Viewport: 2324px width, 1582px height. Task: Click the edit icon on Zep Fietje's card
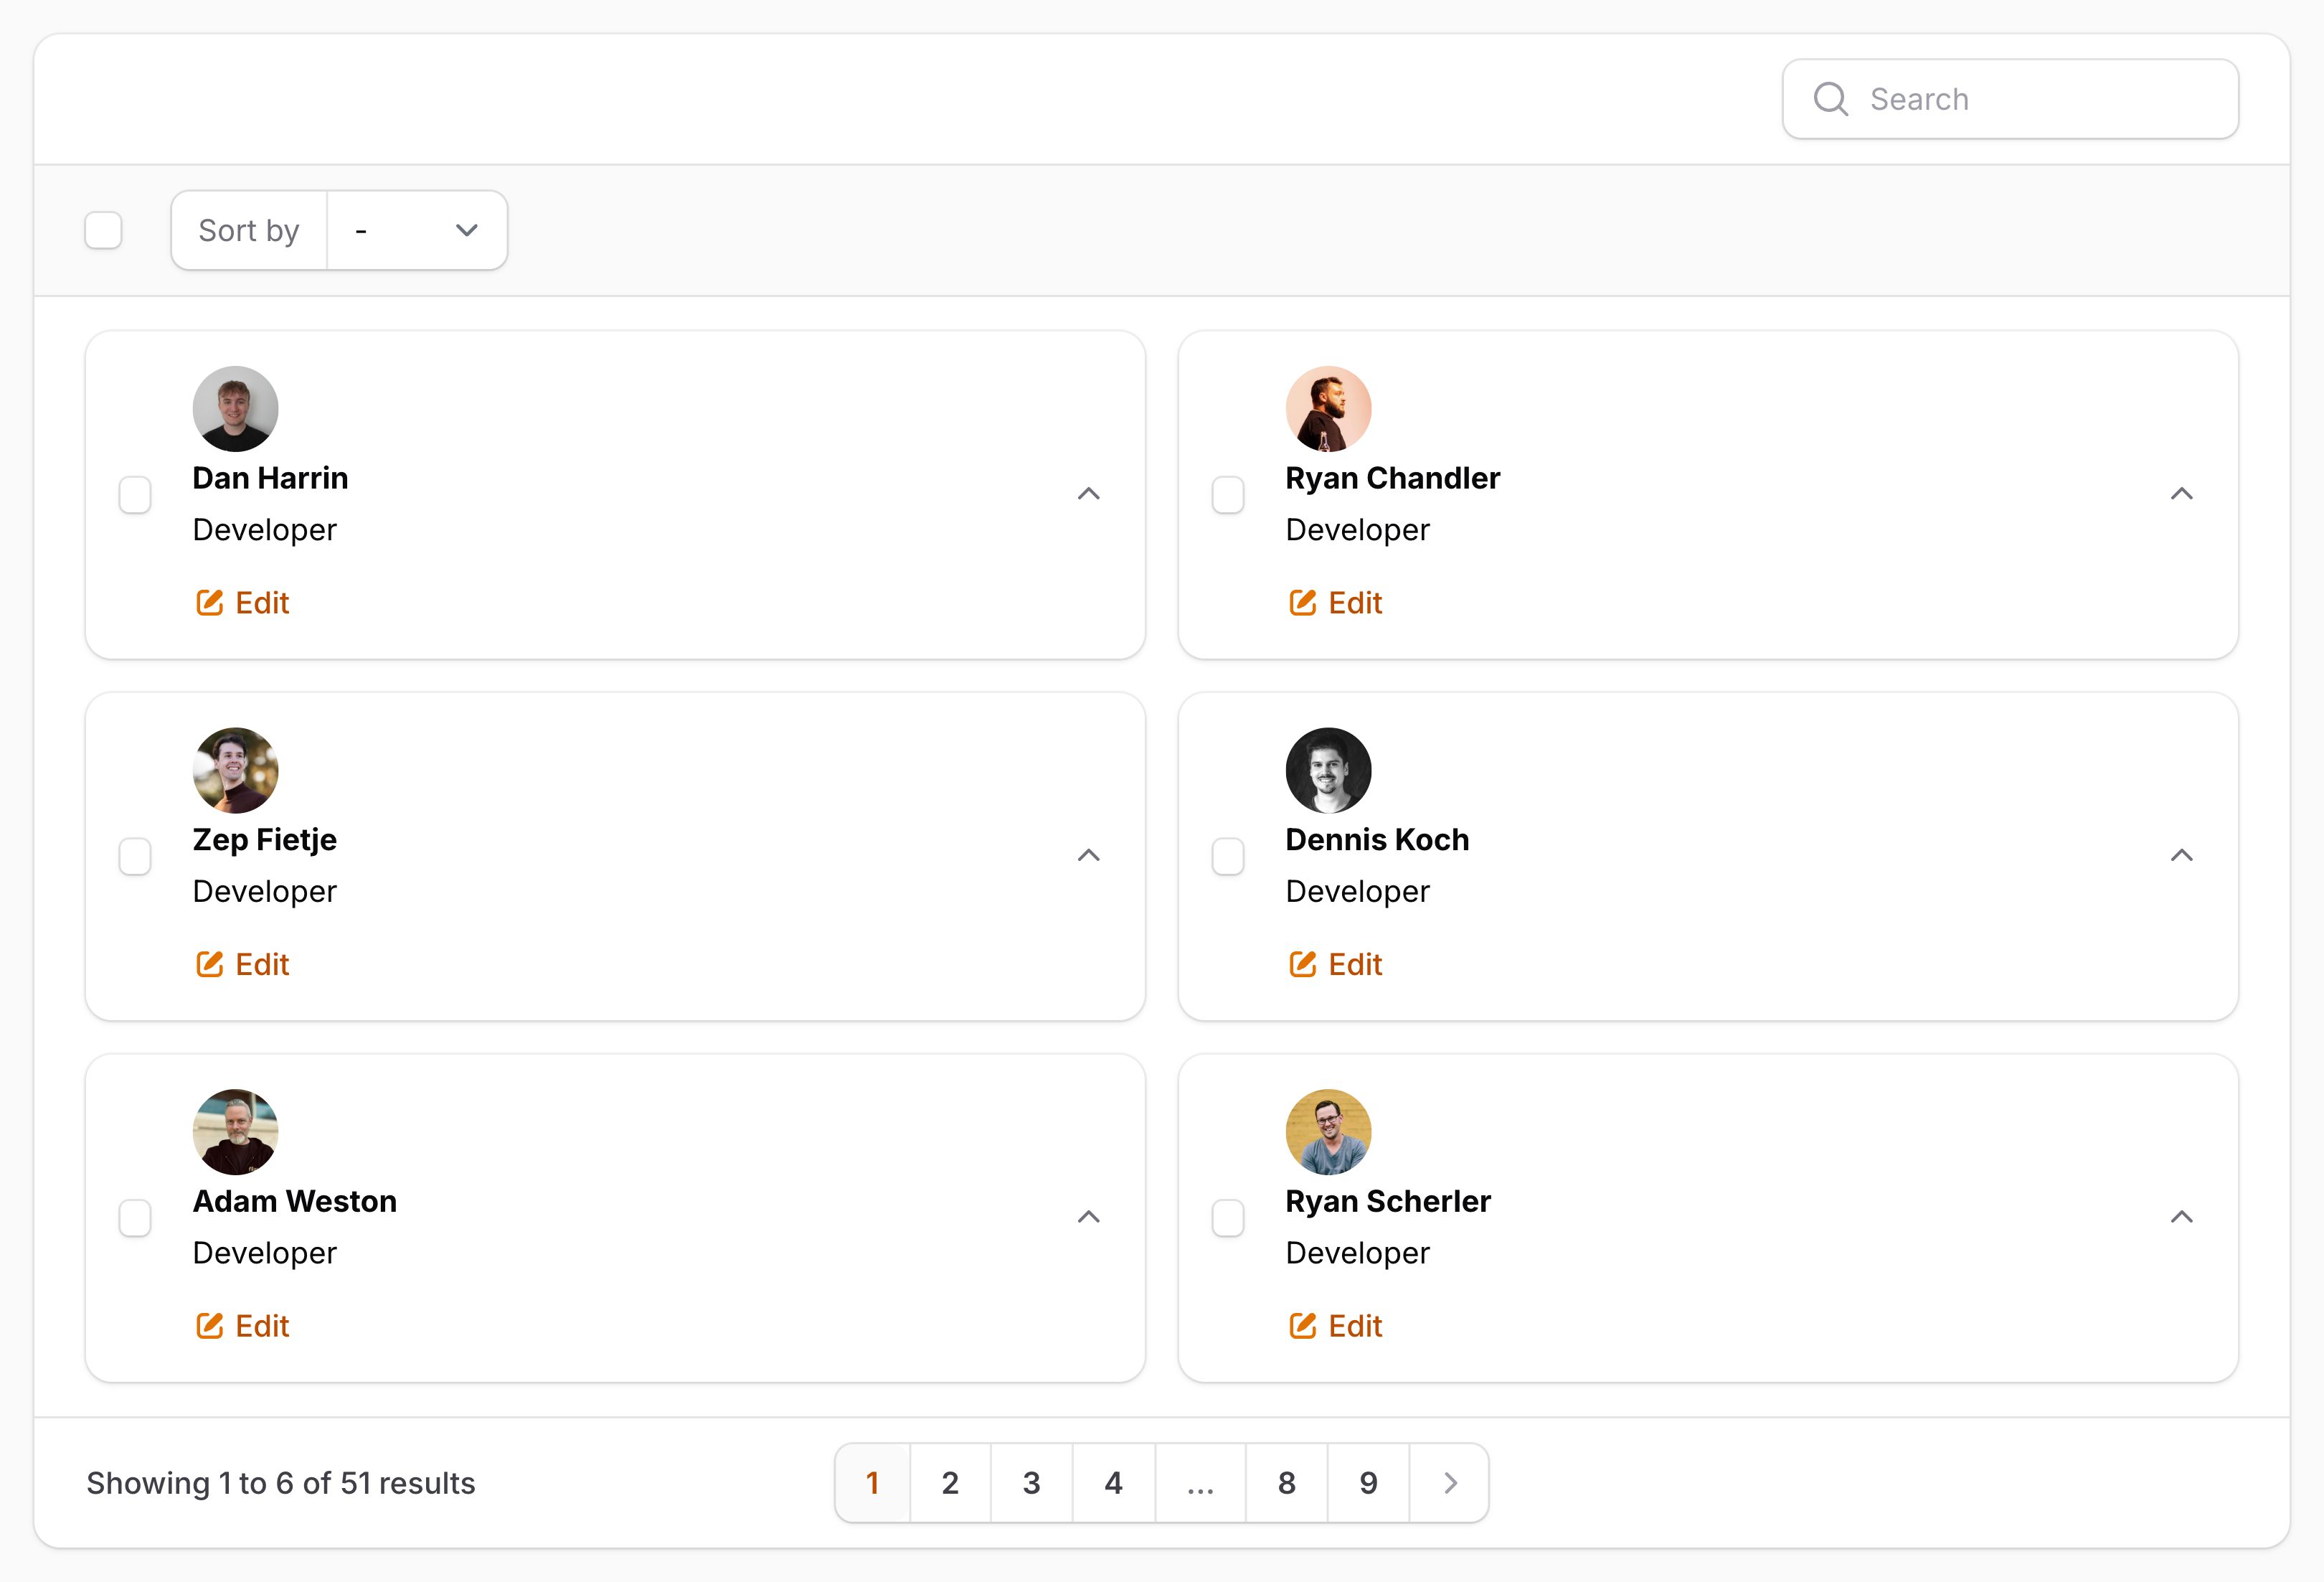[209, 964]
